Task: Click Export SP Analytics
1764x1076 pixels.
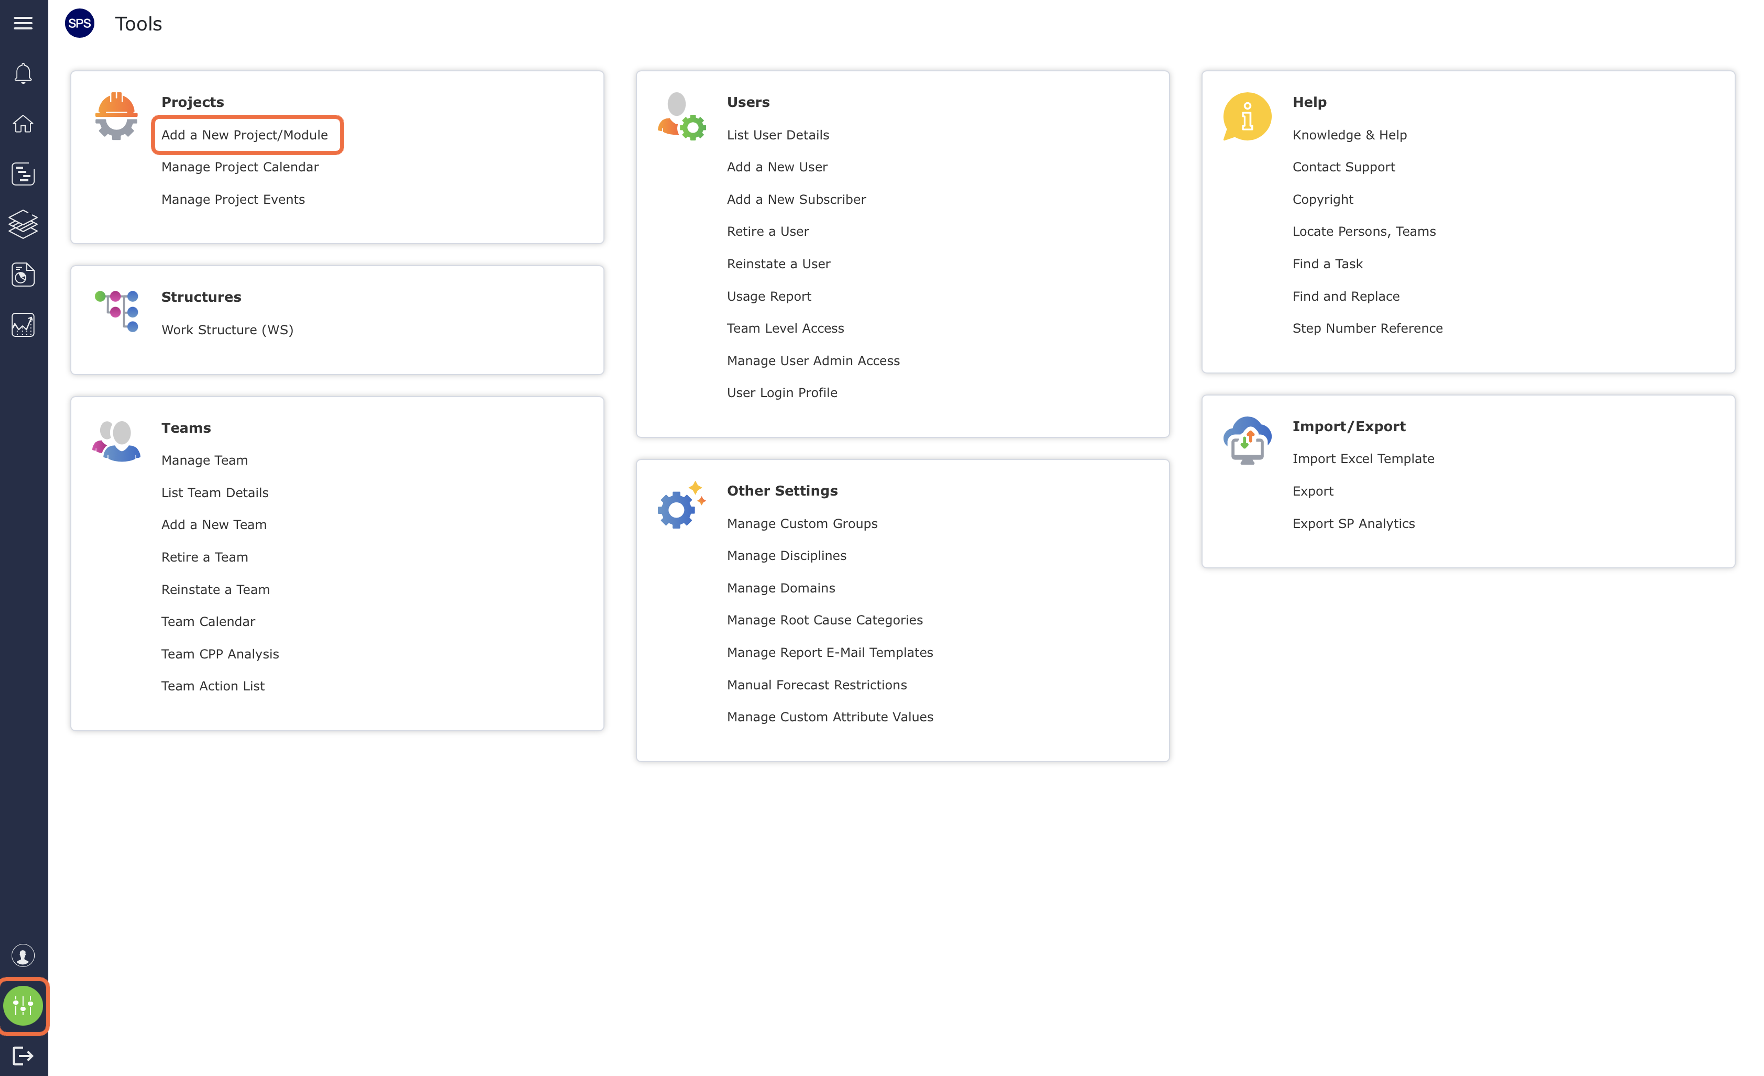Action: (1353, 524)
